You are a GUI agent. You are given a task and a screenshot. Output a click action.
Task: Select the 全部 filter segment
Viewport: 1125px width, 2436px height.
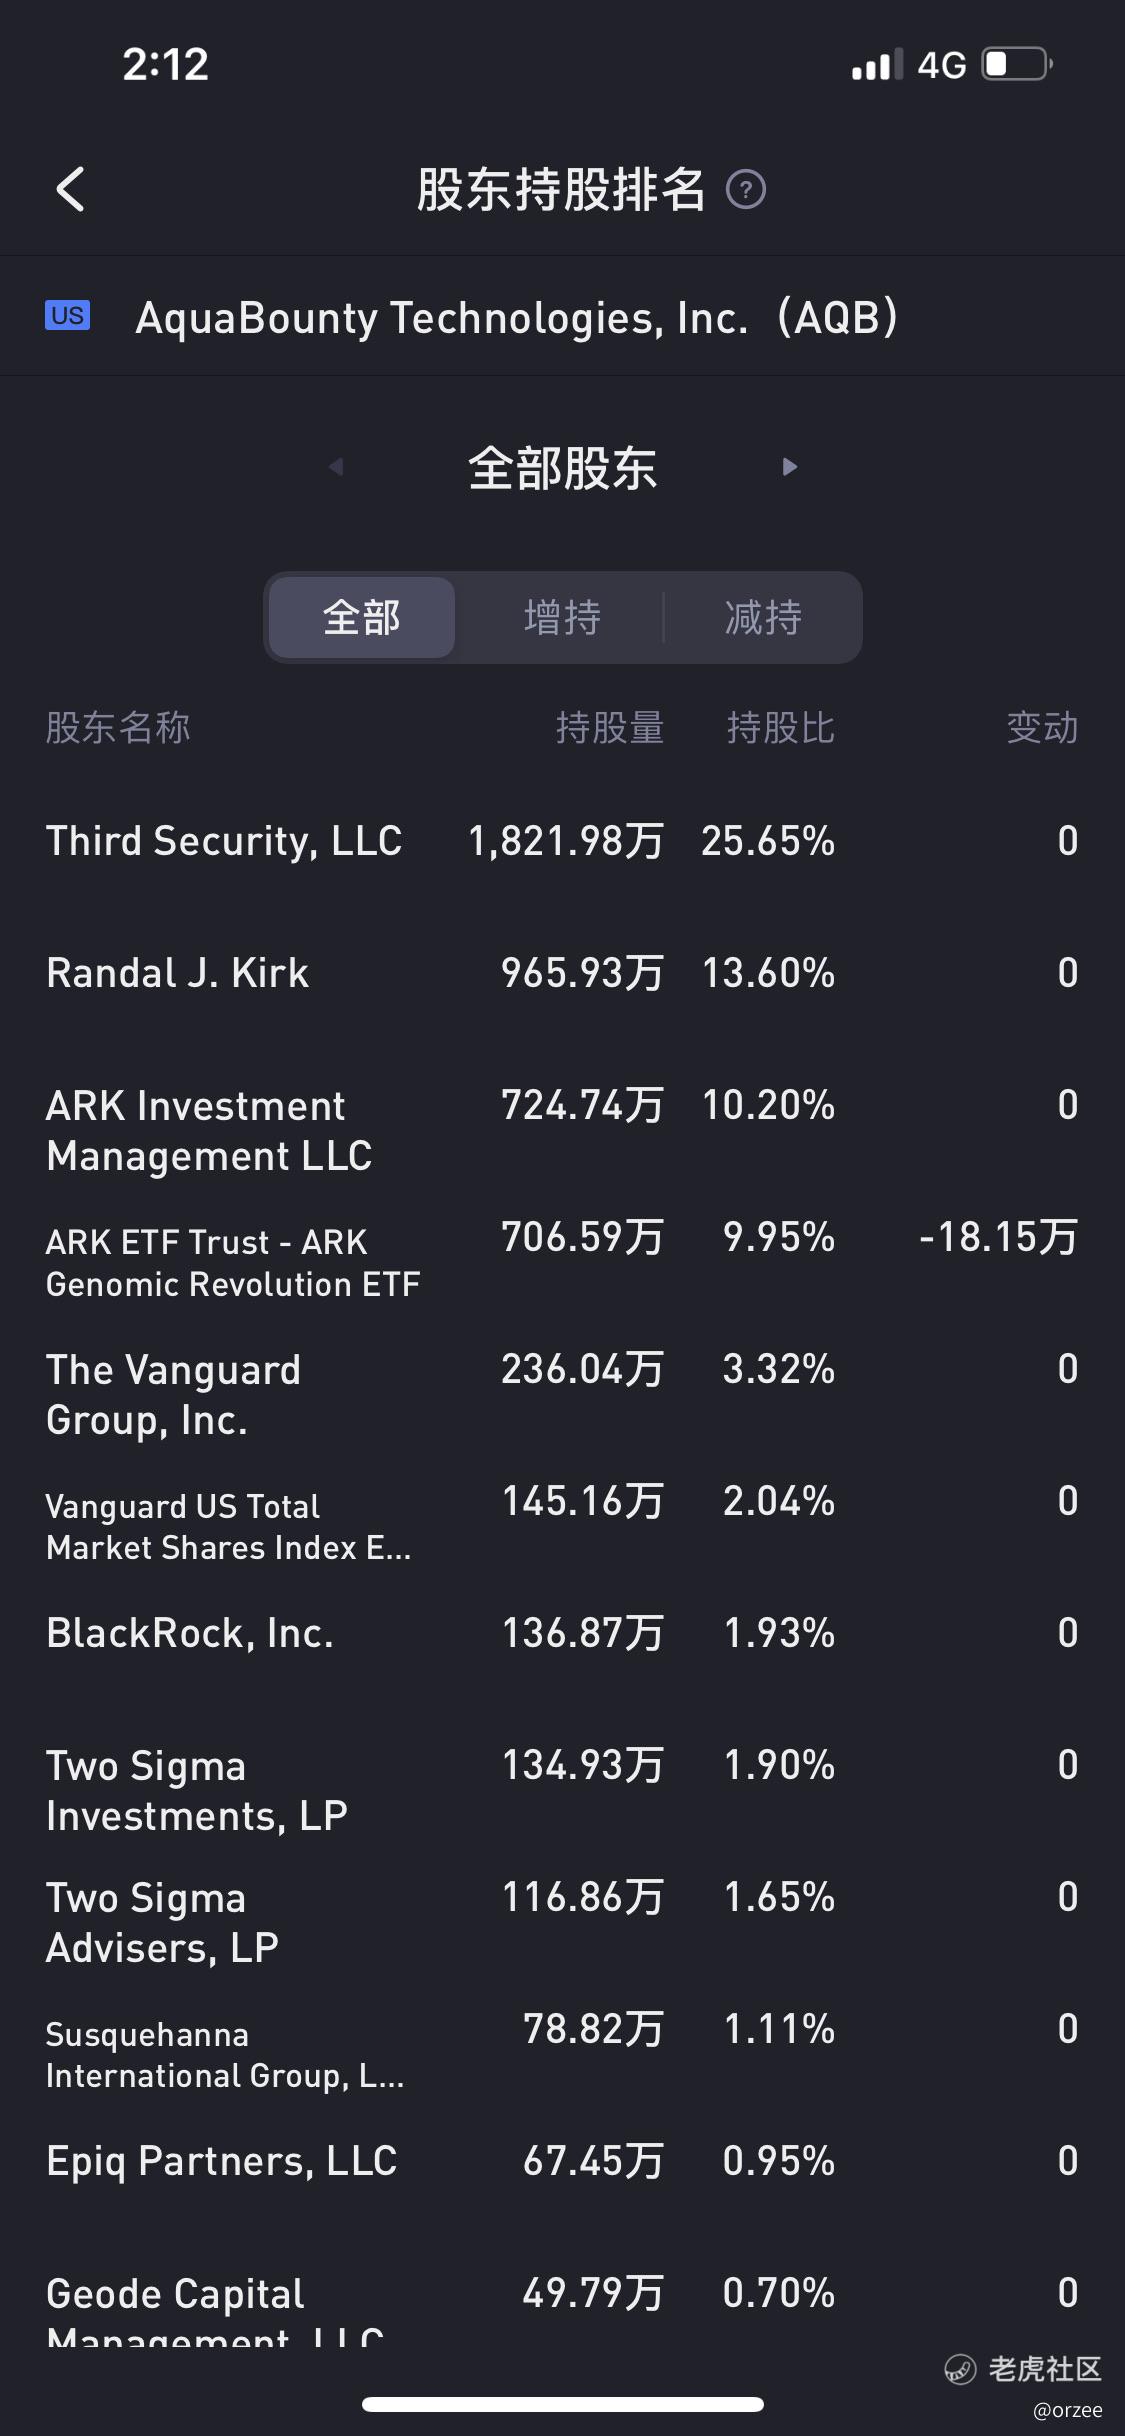(362, 617)
